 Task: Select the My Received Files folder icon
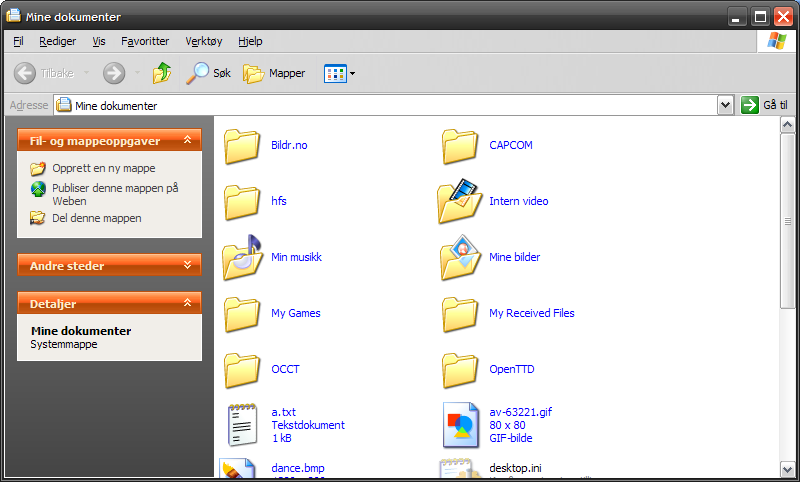click(460, 315)
